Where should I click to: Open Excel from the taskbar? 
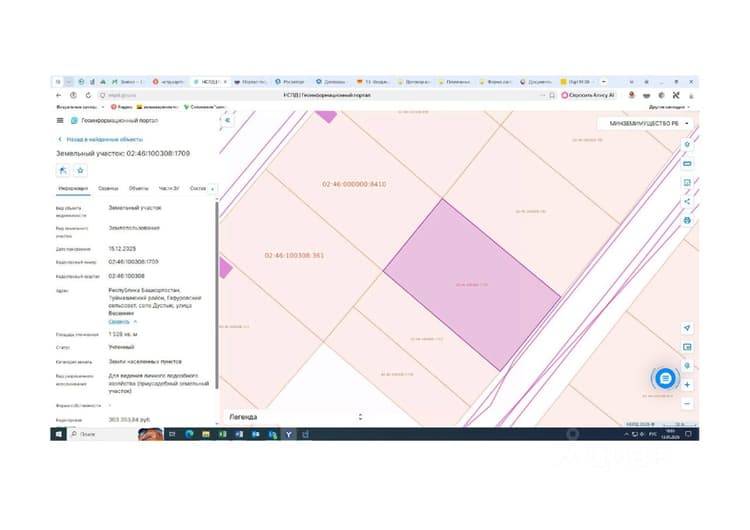(x=222, y=434)
